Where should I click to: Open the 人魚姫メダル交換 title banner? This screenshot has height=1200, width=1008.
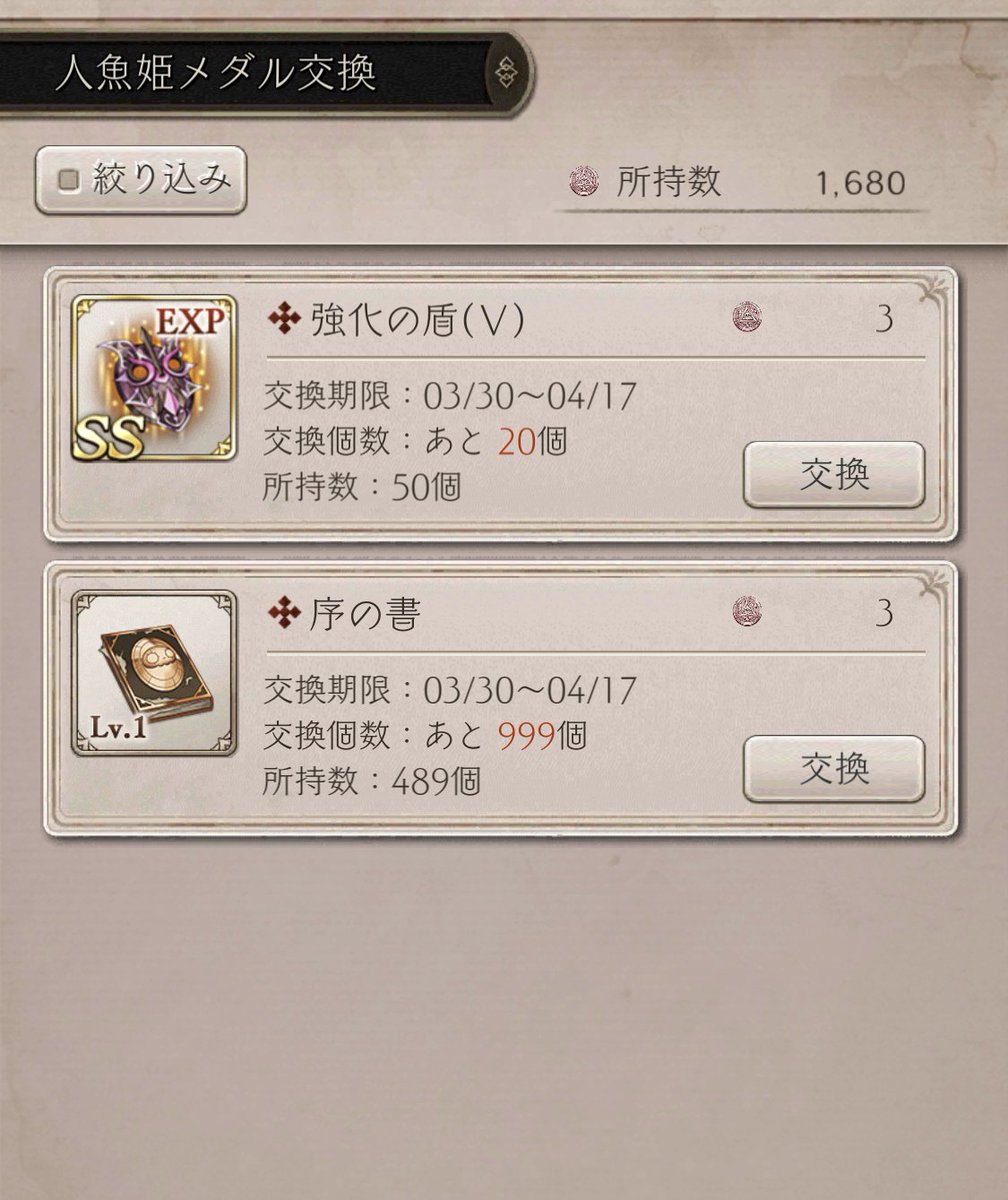pyautogui.click(x=263, y=73)
